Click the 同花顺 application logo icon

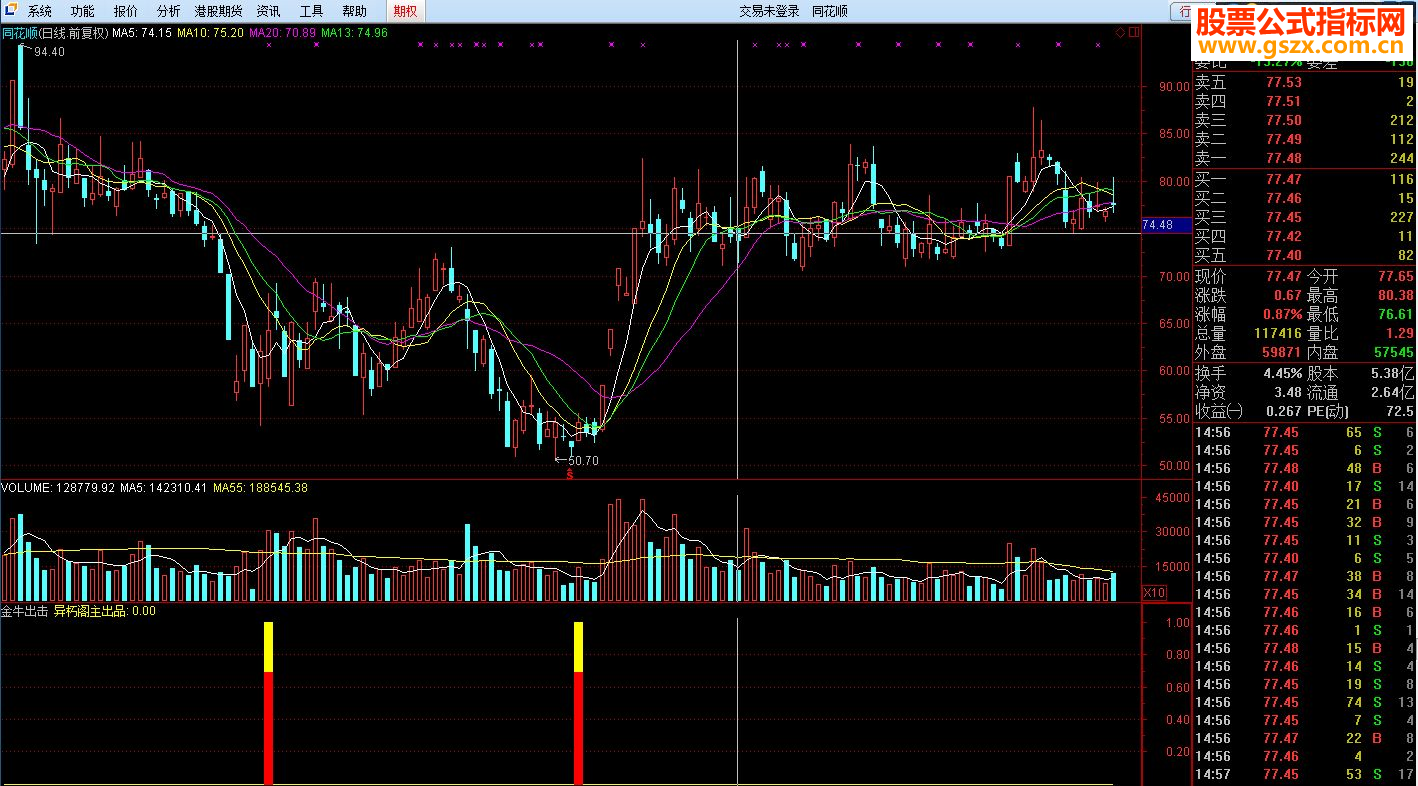click(x=11, y=11)
